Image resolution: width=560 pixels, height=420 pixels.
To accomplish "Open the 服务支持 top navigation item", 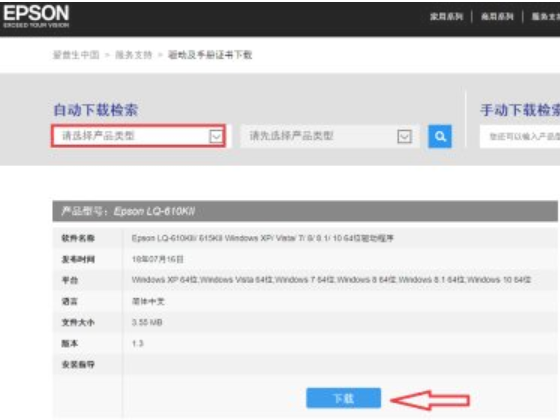I will (x=546, y=16).
